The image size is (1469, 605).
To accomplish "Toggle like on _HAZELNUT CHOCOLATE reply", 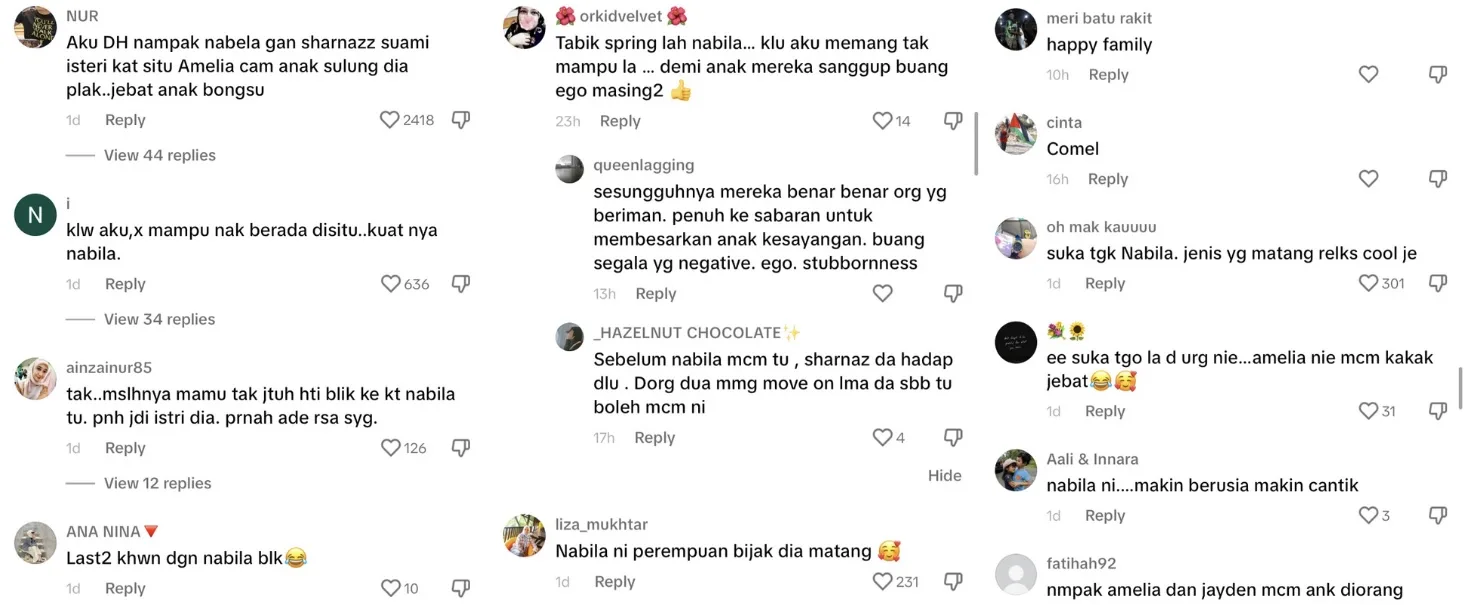I will click(882, 438).
